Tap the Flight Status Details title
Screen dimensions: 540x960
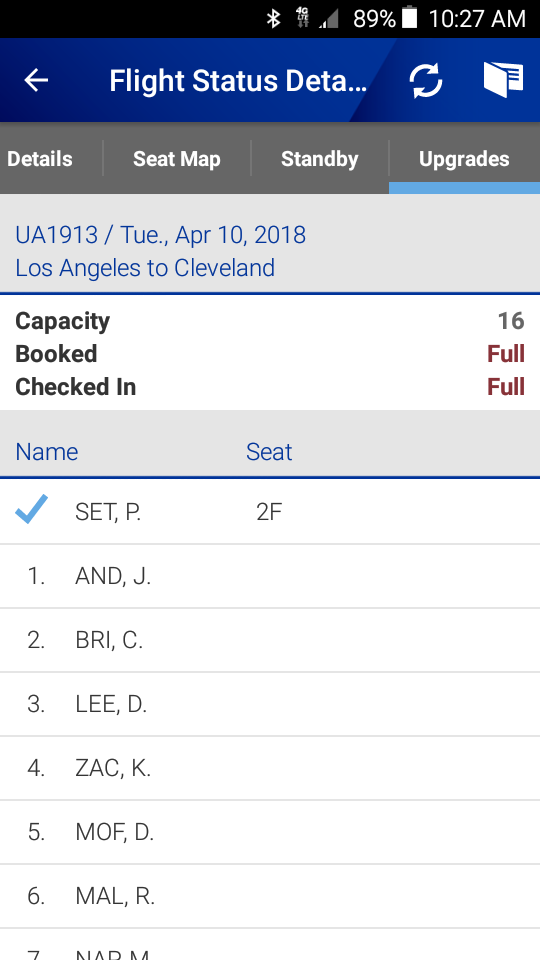(238, 80)
